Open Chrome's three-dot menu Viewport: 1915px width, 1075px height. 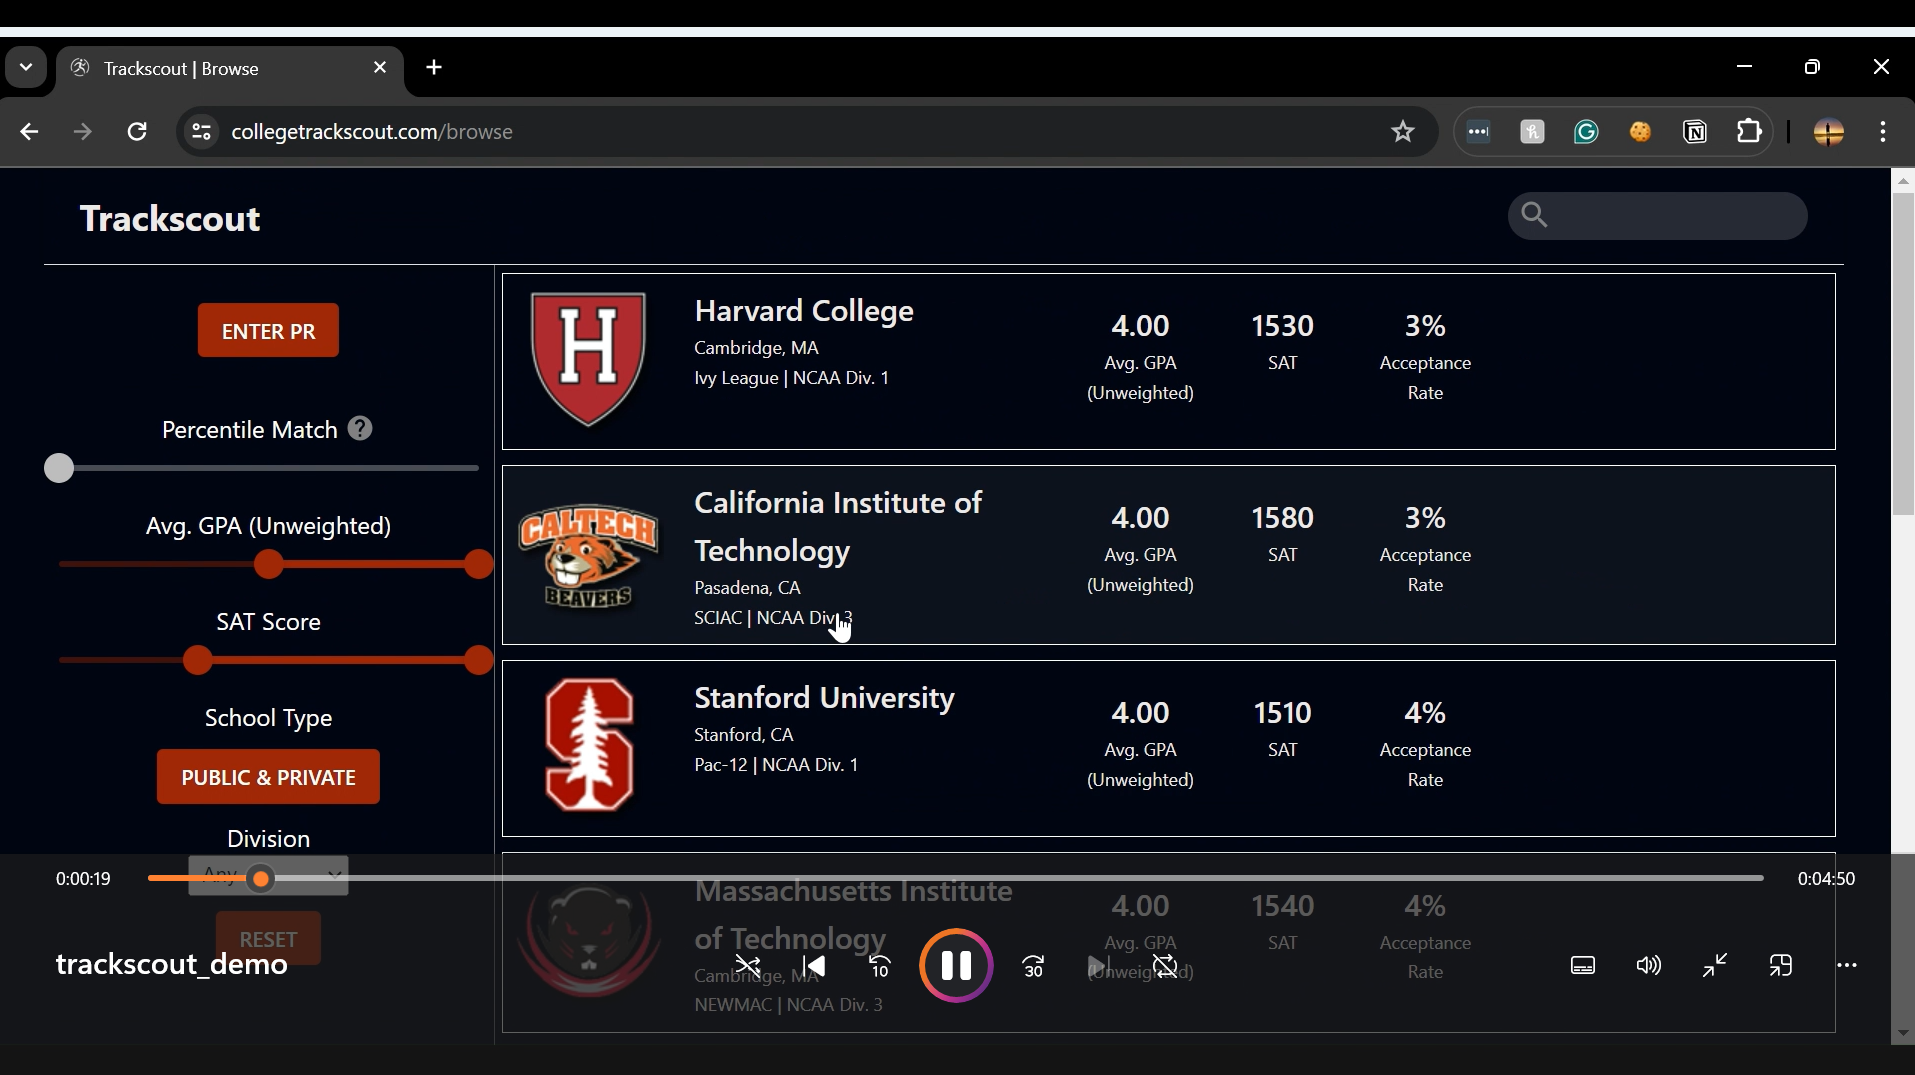pyautogui.click(x=1884, y=132)
